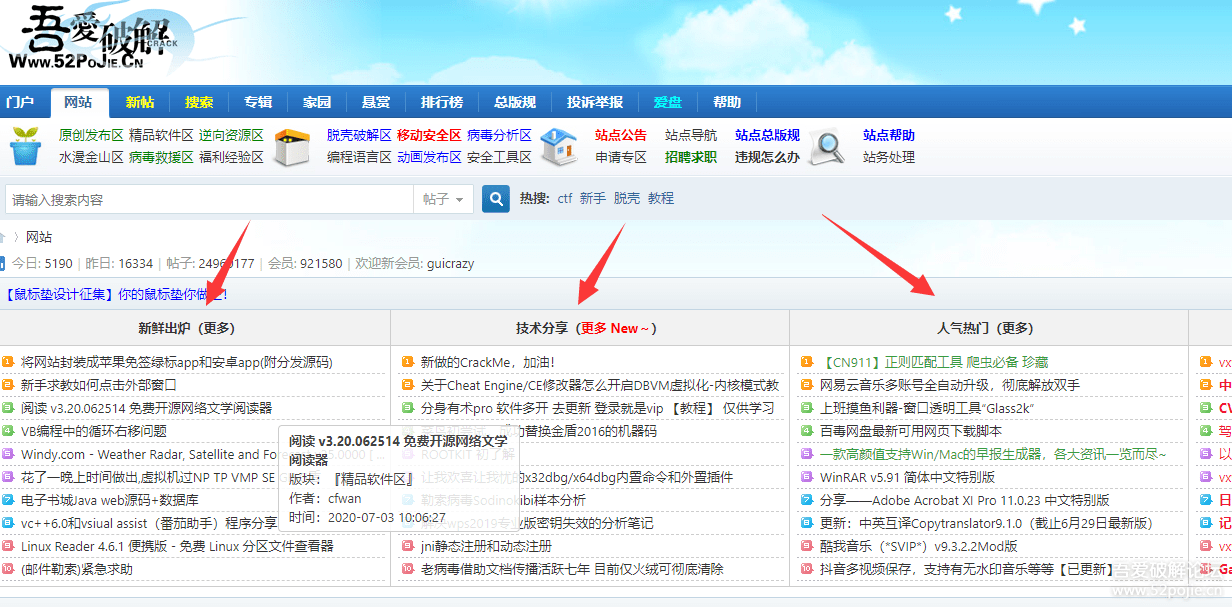This screenshot has height=607, width=1232.
Task: Open the 排行榜 nav tab
Action: (x=442, y=102)
